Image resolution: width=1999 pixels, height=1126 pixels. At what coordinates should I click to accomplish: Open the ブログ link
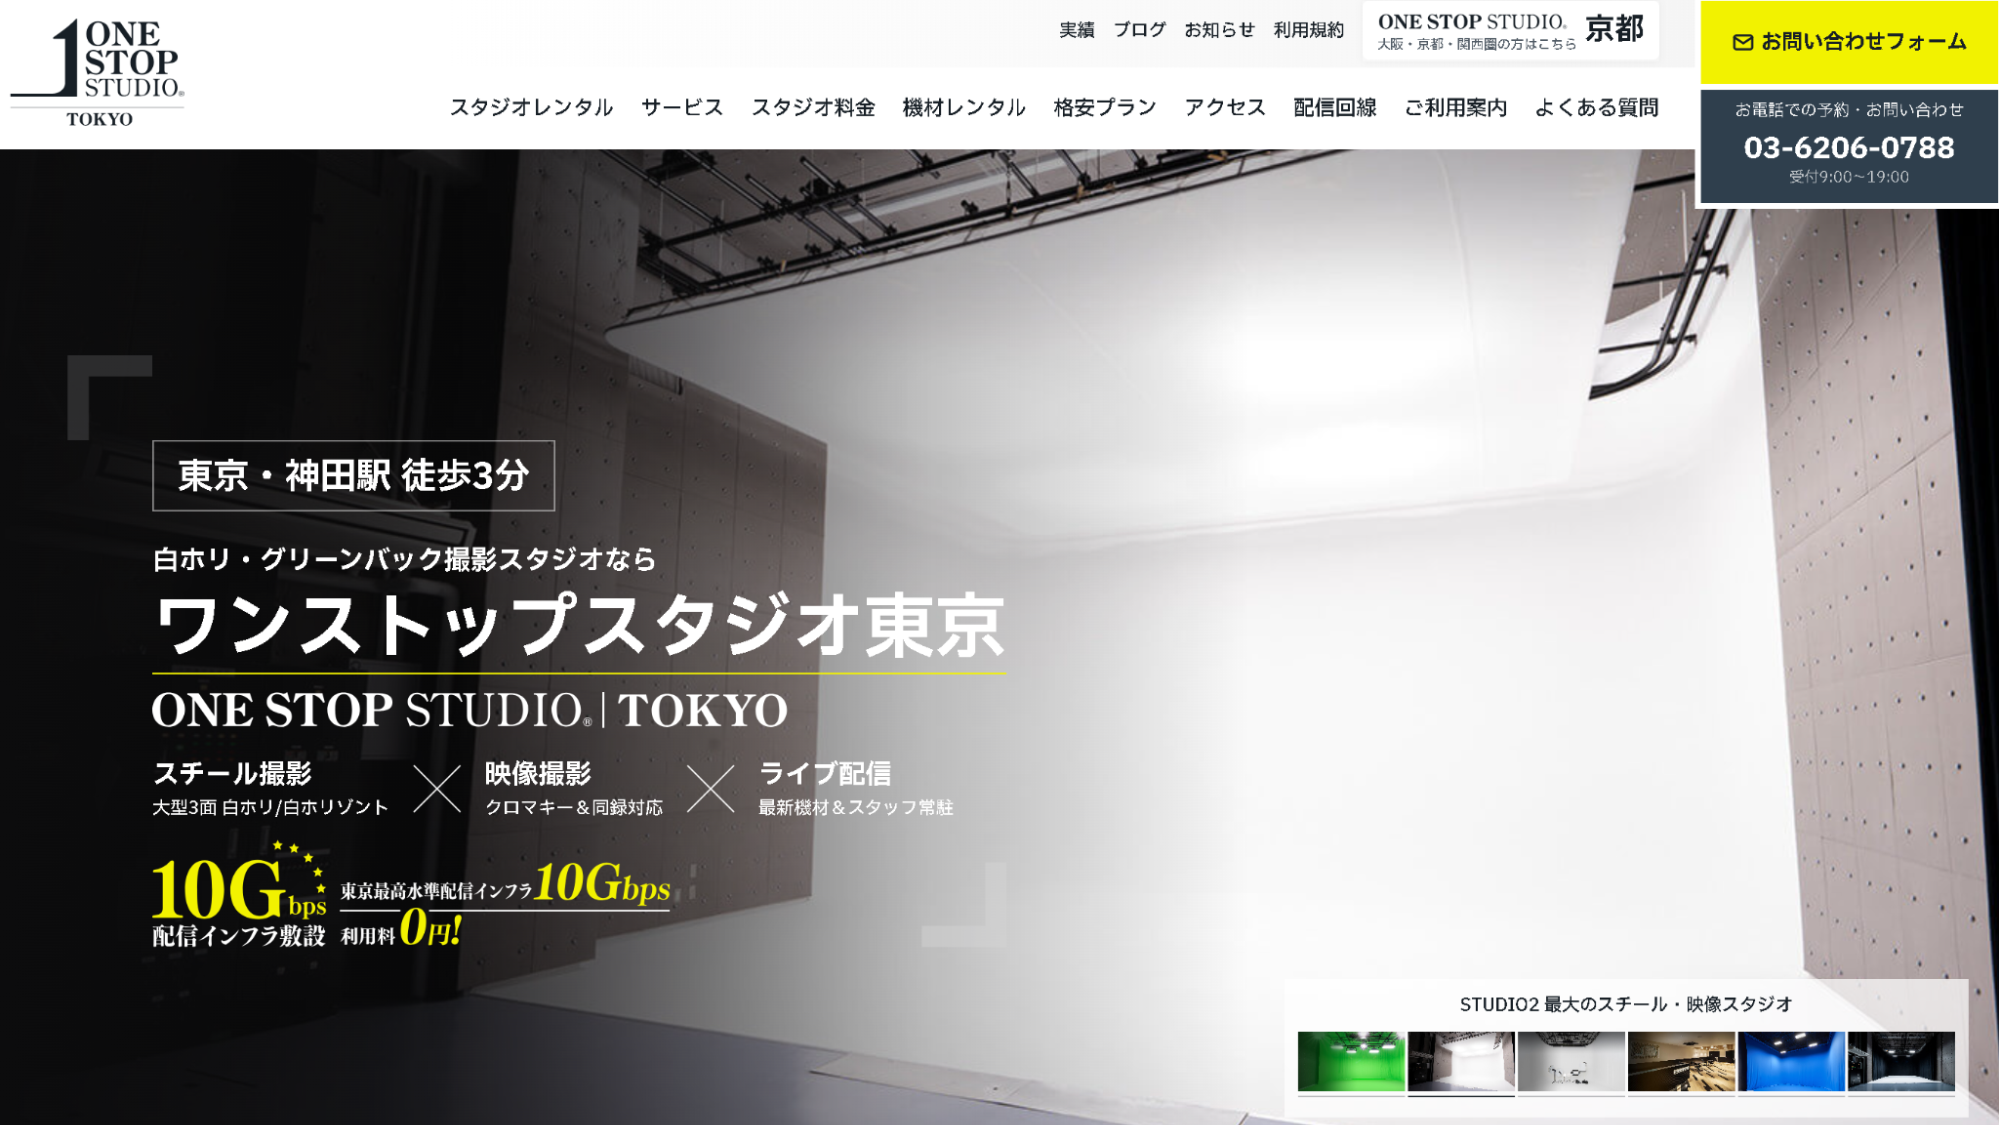(1139, 30)
